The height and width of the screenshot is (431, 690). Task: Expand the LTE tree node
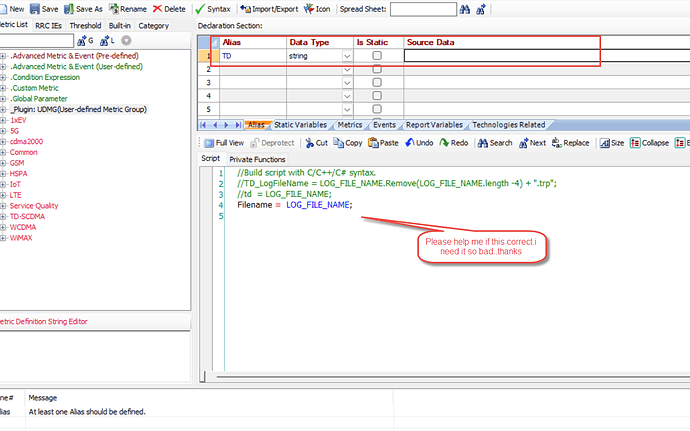[x=3, y=195]
